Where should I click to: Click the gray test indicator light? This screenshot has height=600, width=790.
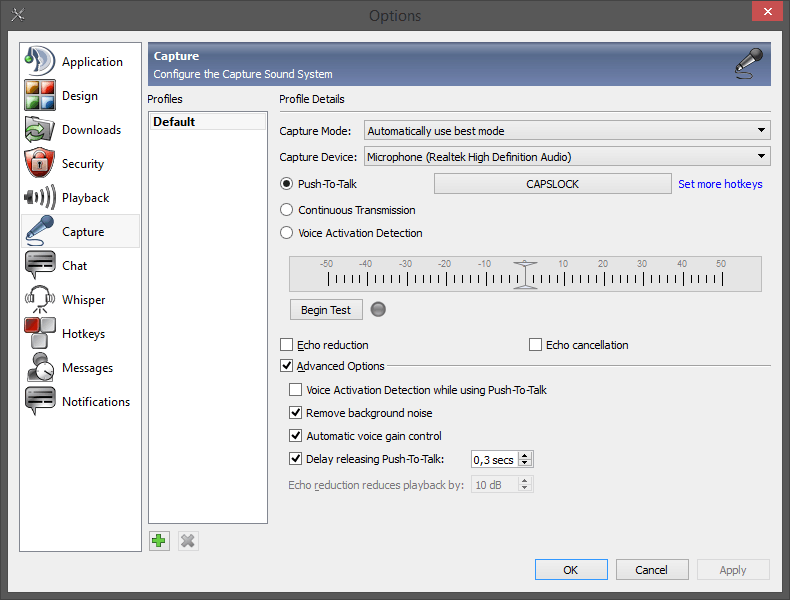pos(378,309)
